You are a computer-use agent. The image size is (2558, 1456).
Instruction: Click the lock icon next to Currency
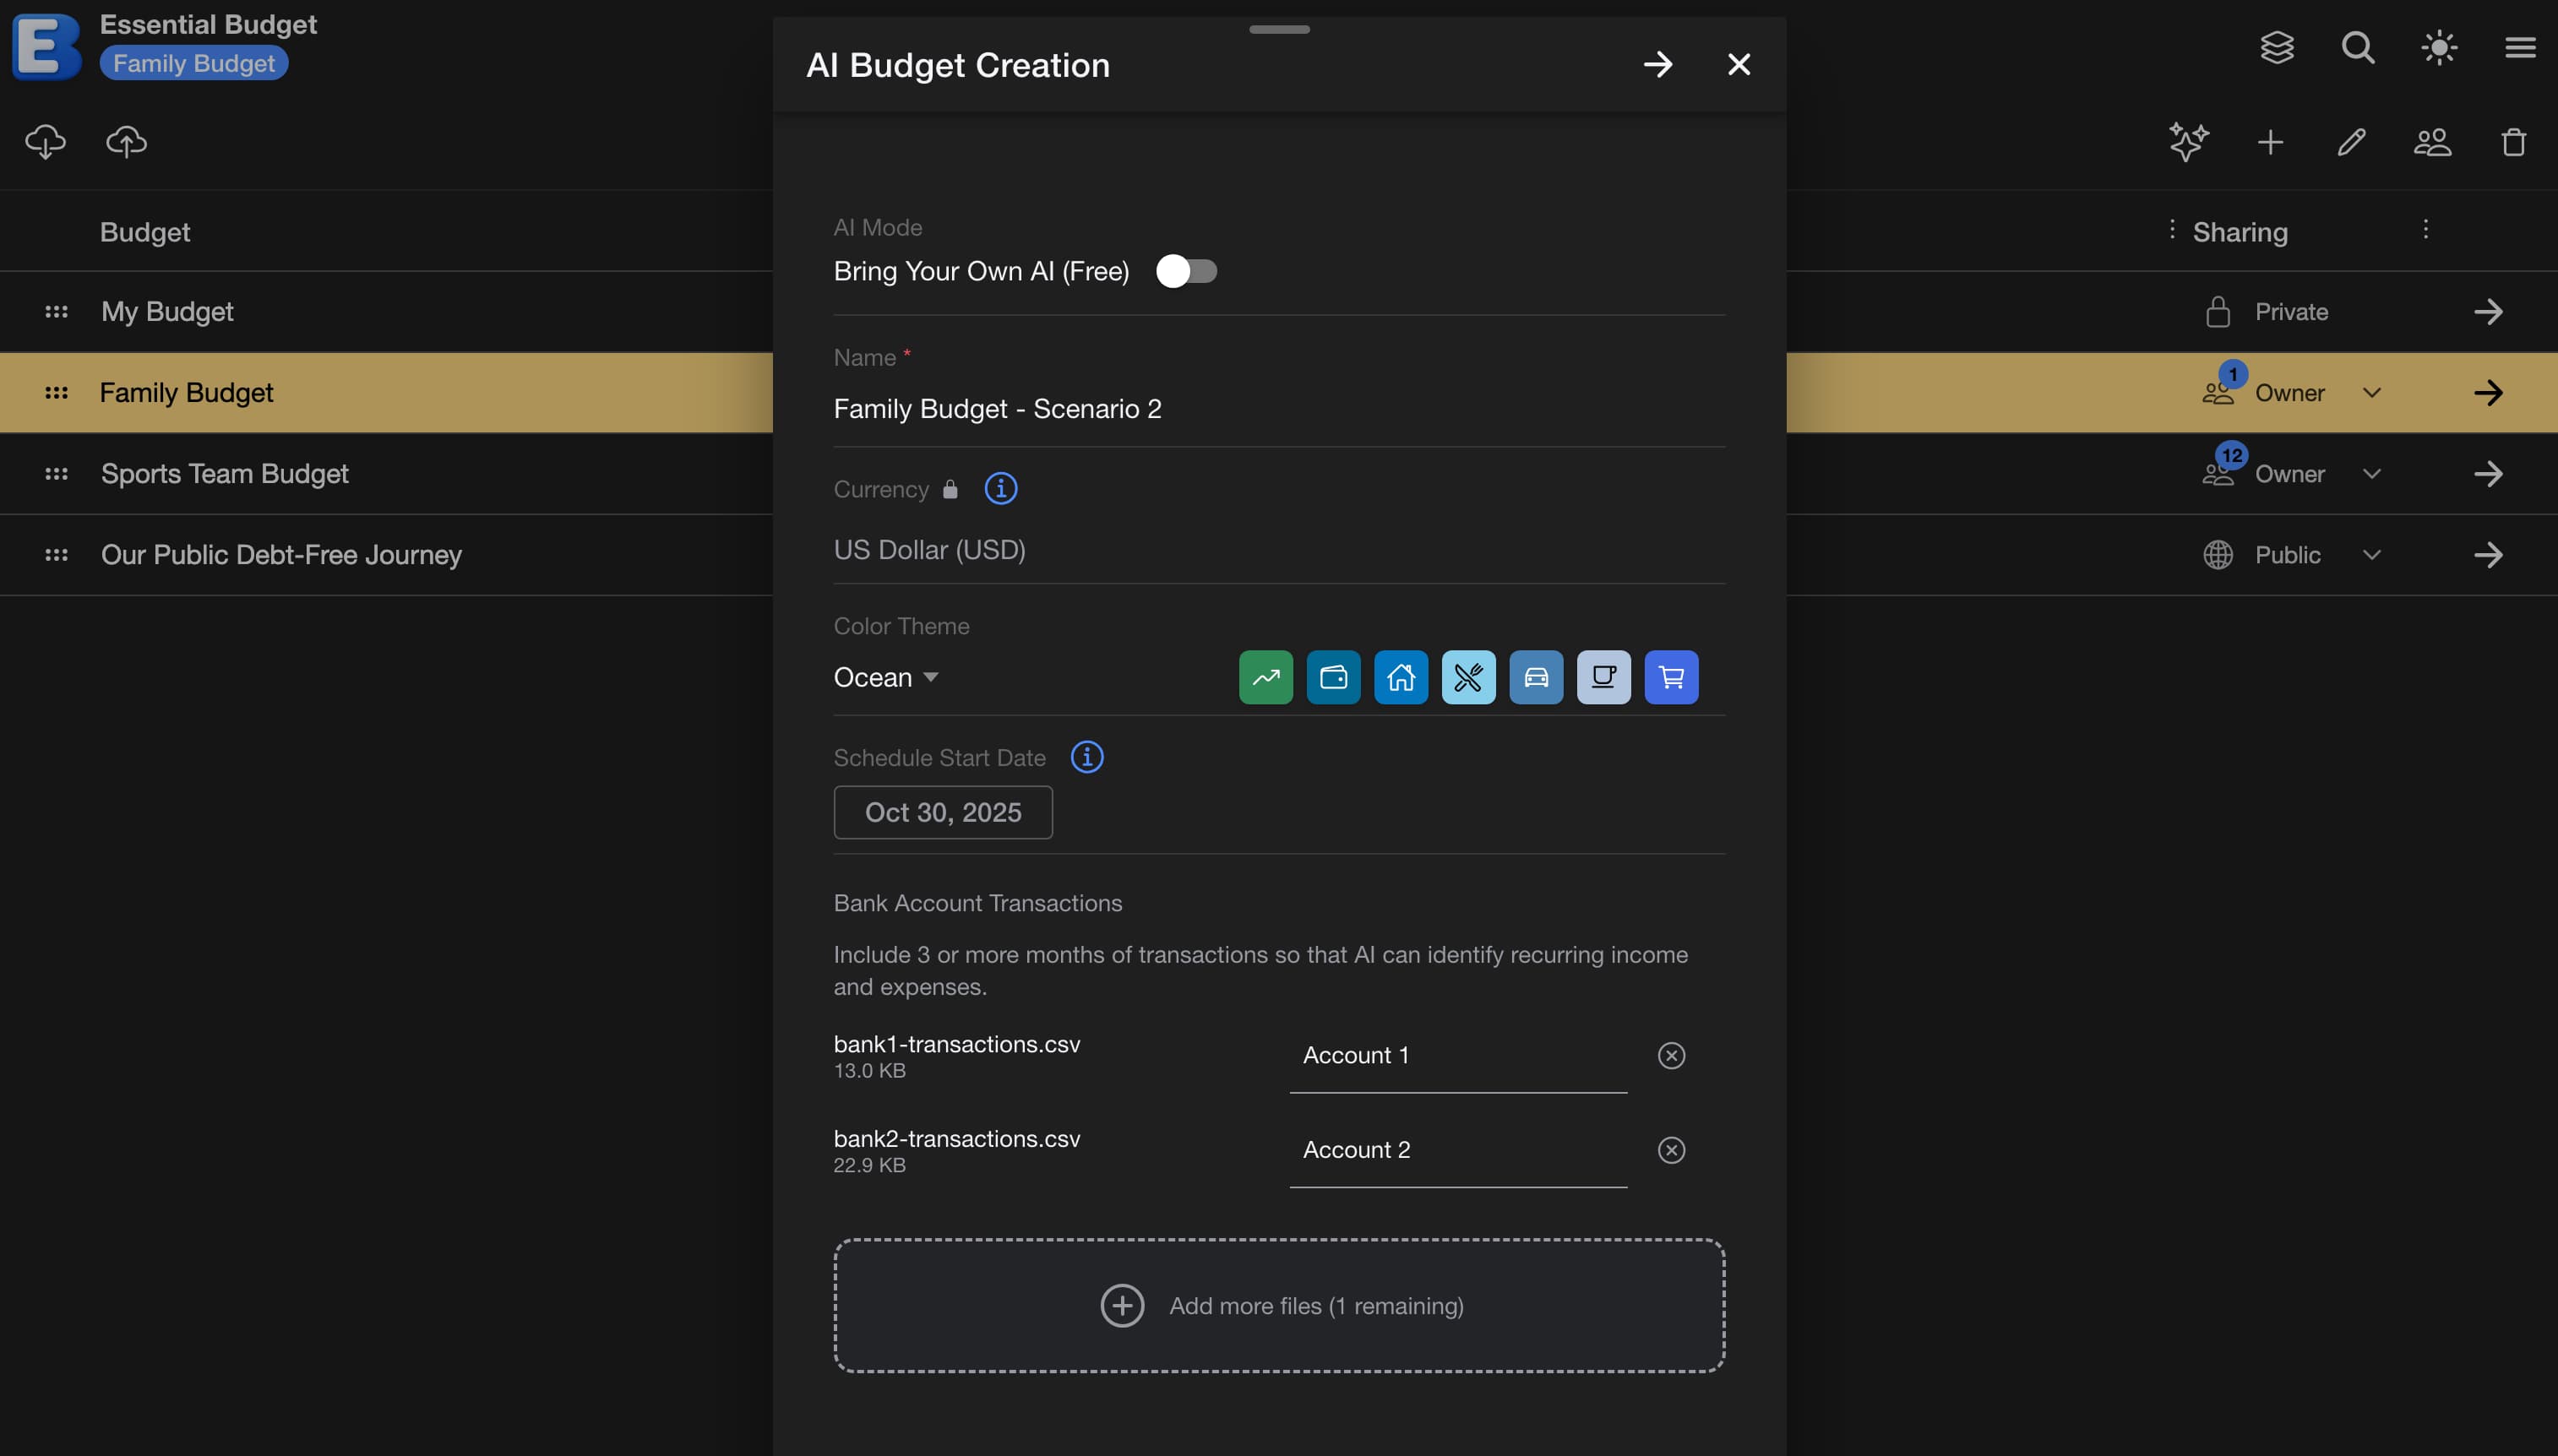point(949,489)
